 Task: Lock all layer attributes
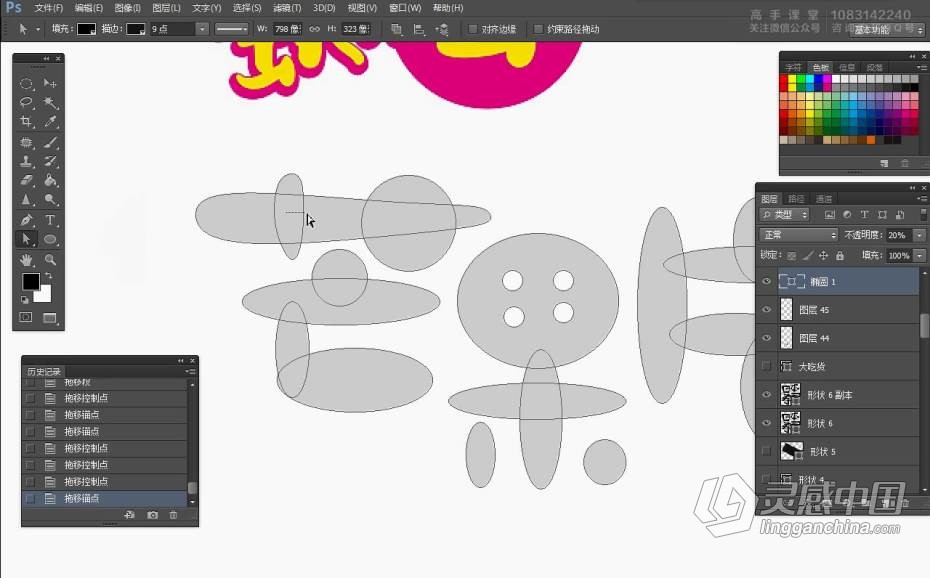click(840, 256)
